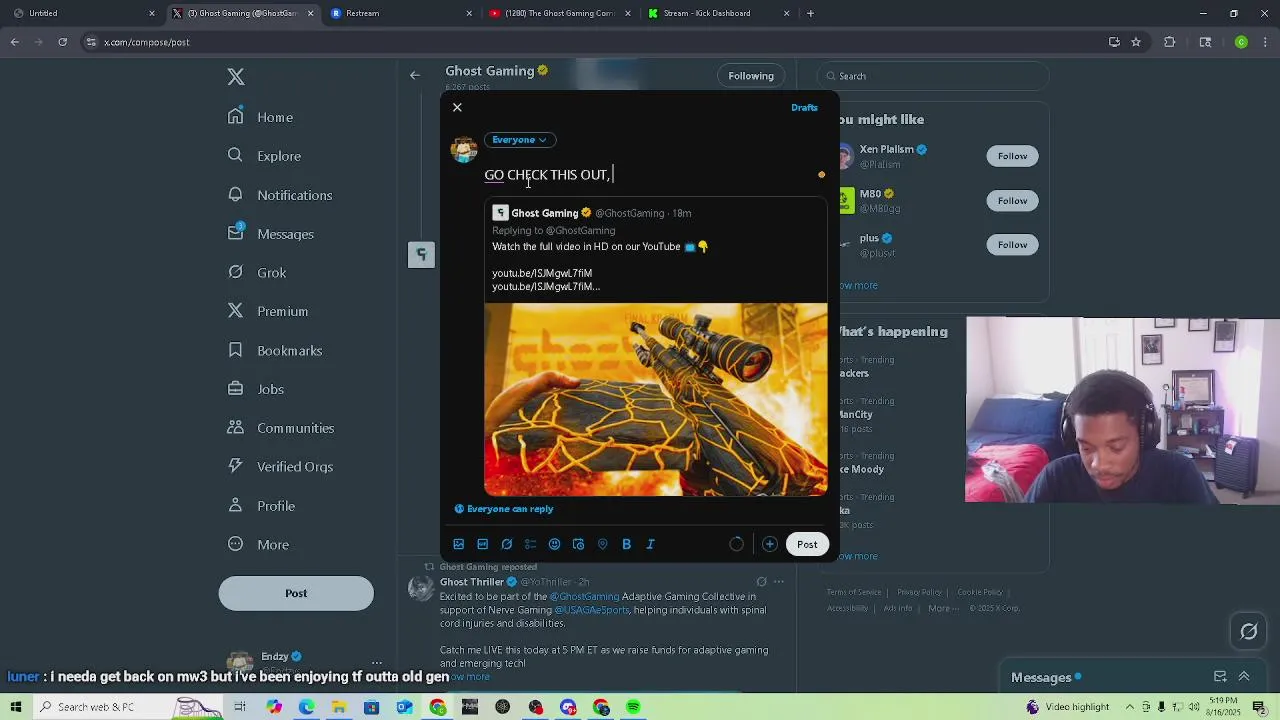Add media image to post
Viewport: 1280px width, 720px height.
(459, 544)
